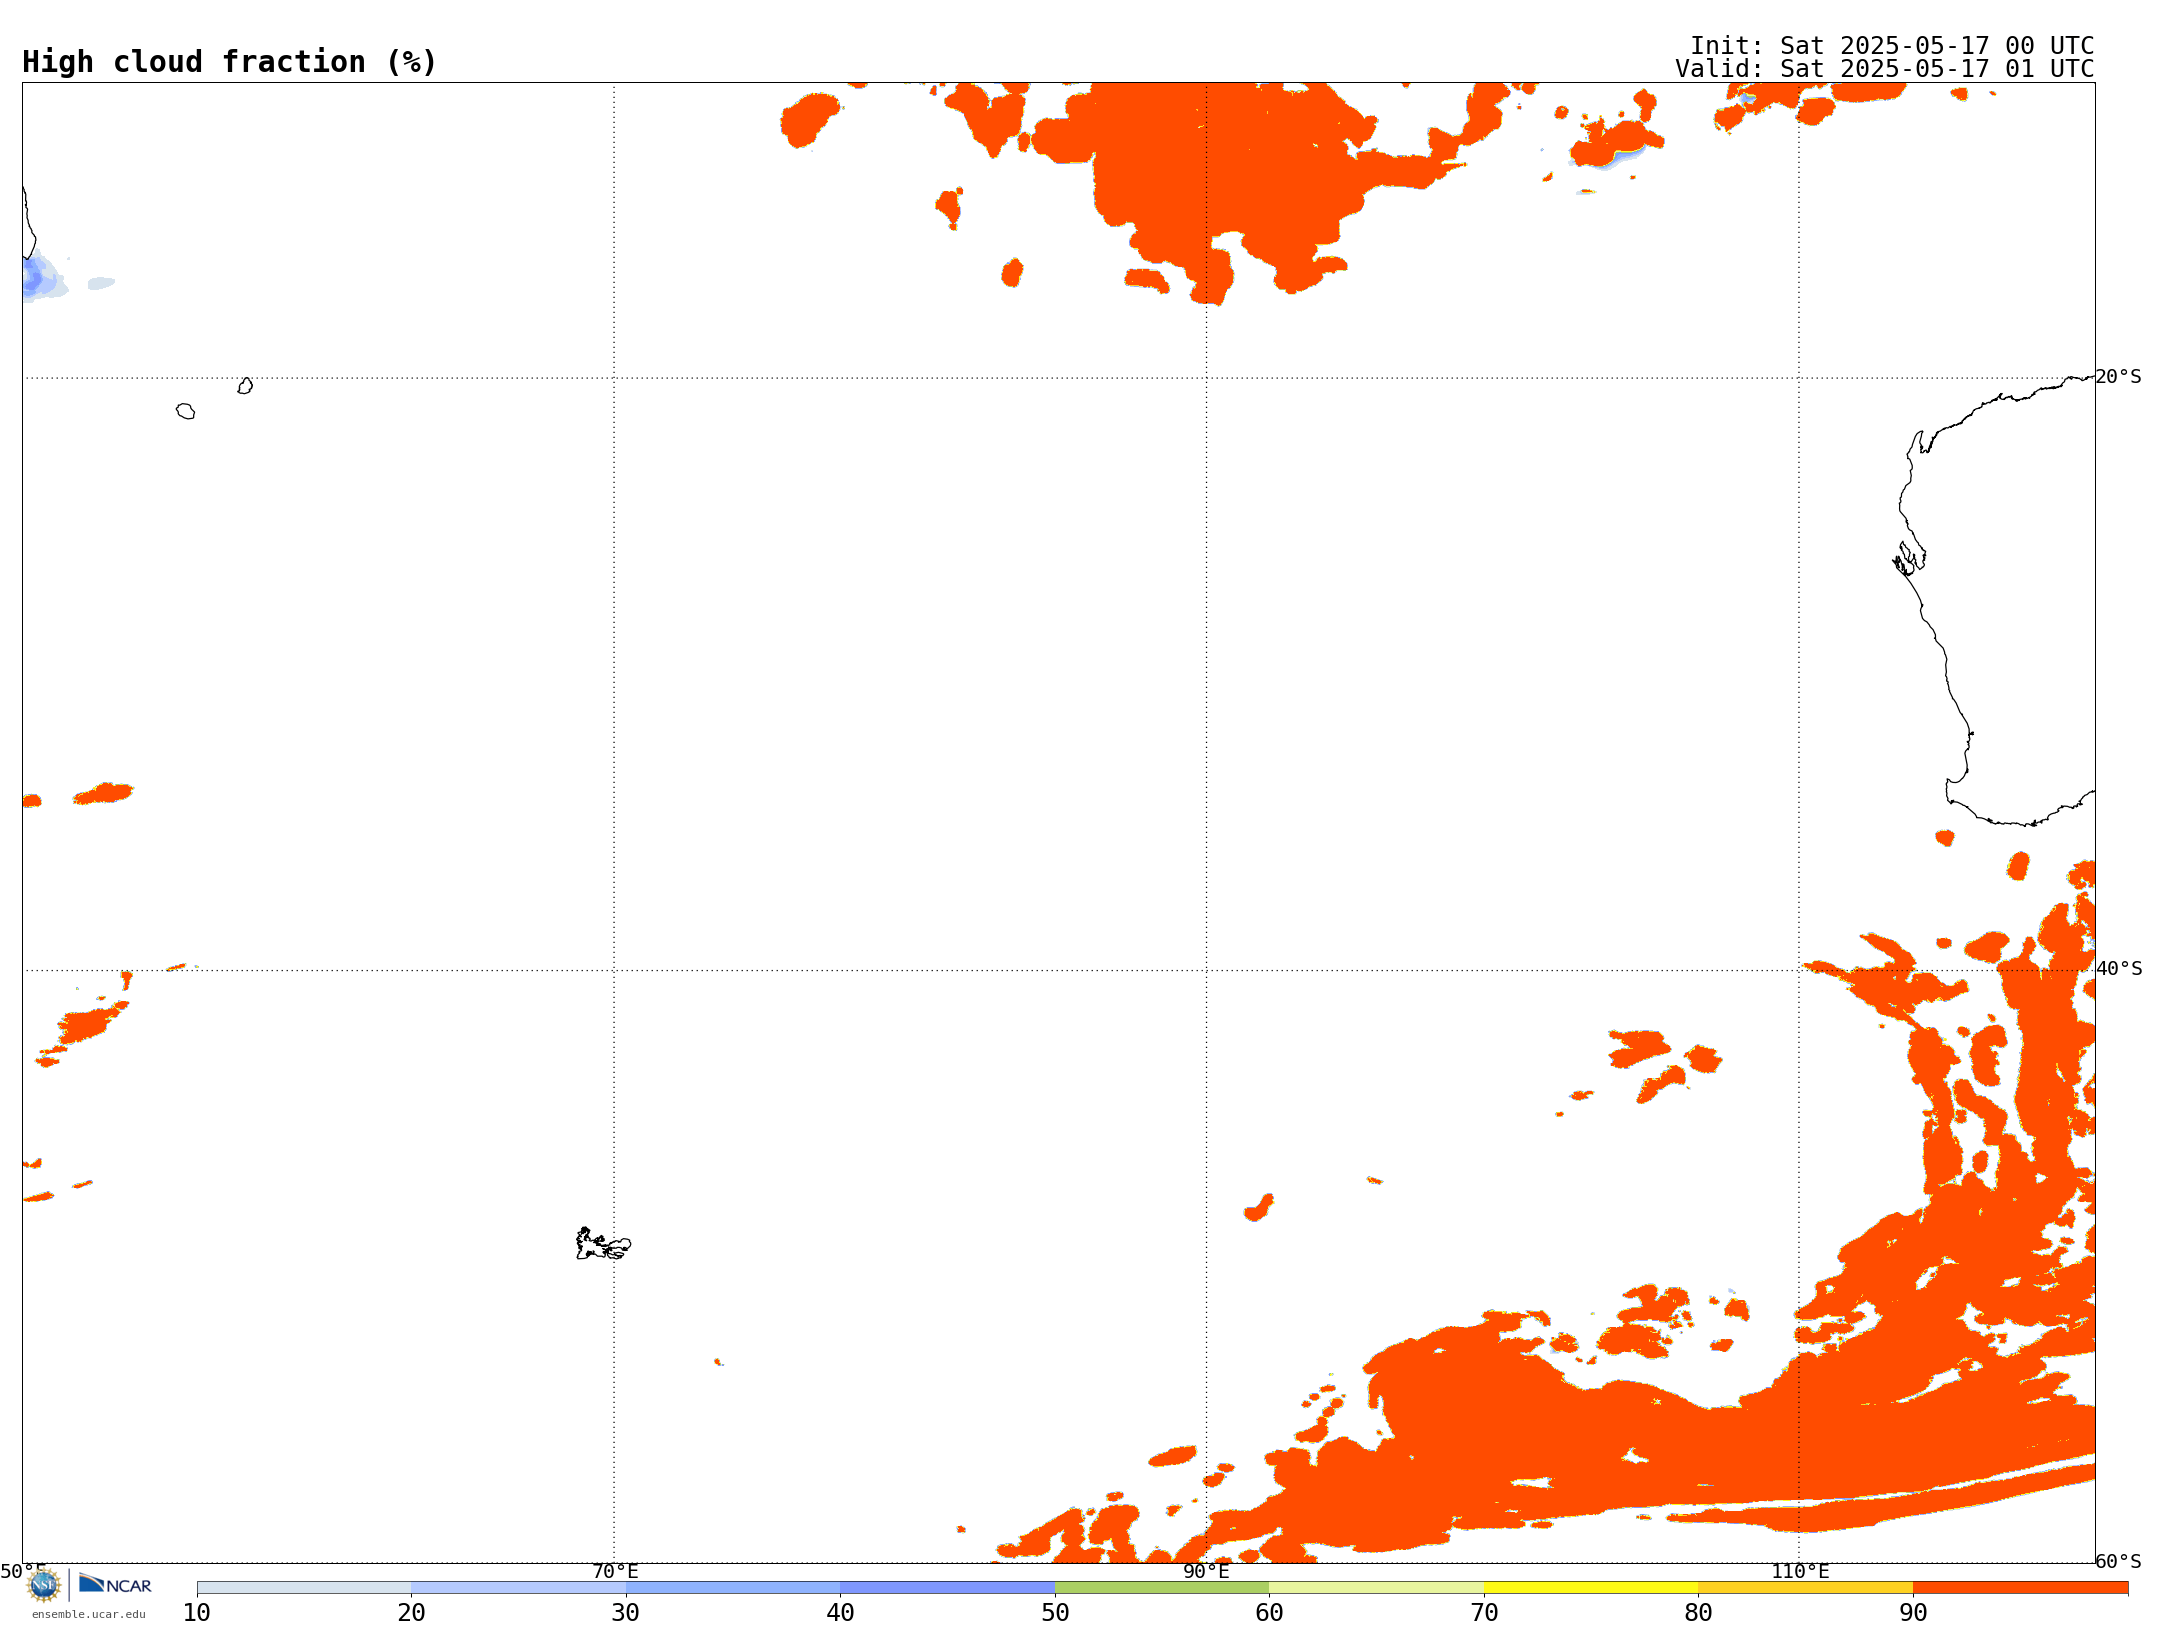Click the Init: Sat 2025-05-17 00 UTC text

point(1892,45)
